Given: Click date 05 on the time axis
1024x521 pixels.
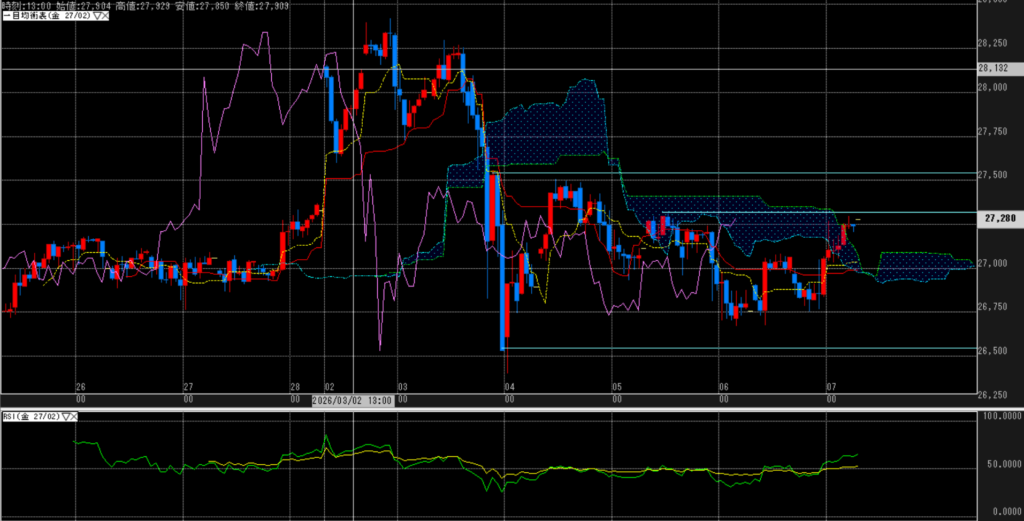Looking at the screenshot, I should [x=617, y=386].
